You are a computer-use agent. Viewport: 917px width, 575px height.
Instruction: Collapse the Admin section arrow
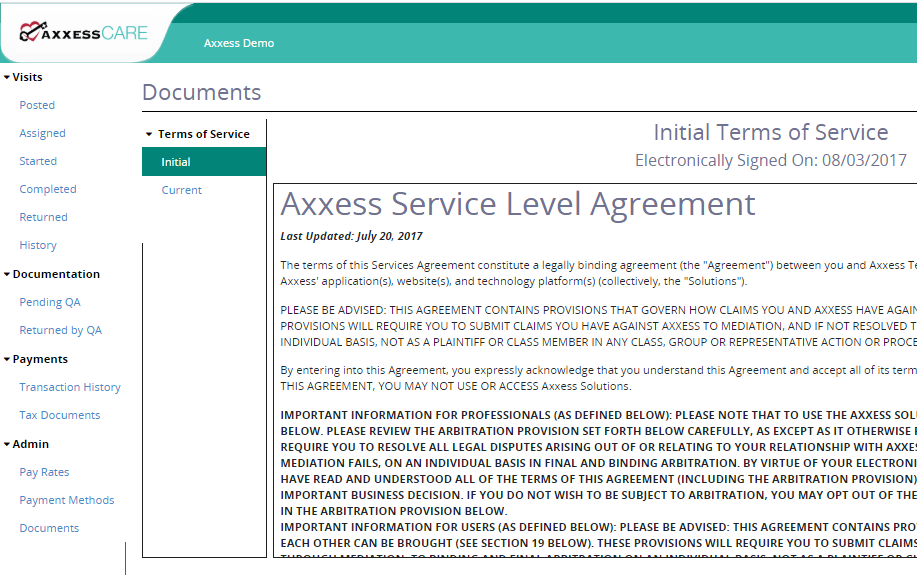click(x=6, y=445)
